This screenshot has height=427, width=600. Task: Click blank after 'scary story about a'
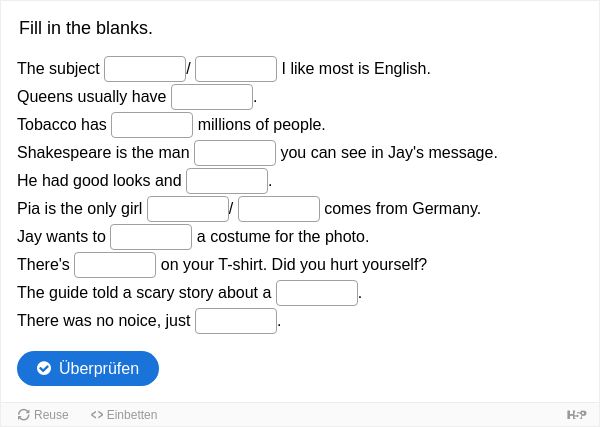click(317, 293)
